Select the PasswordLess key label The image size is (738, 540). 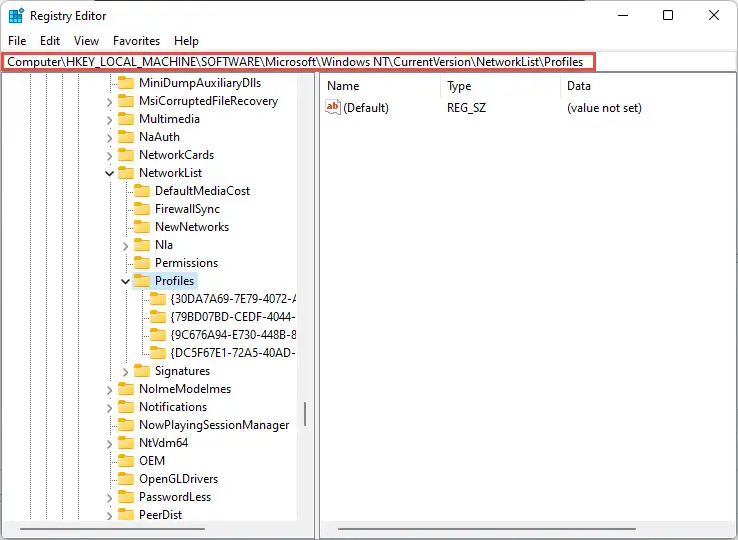coord(175,497)
